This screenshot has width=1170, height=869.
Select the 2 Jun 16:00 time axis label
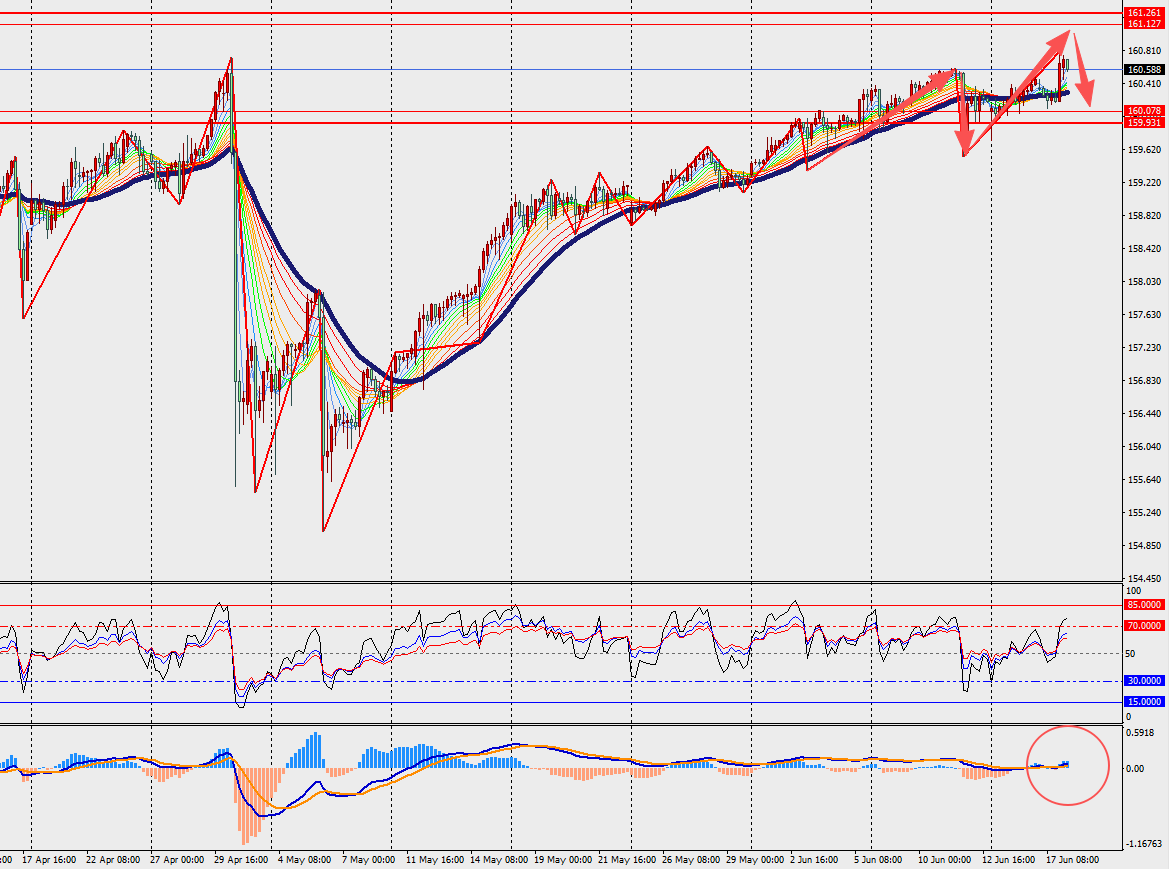point(816,859)
